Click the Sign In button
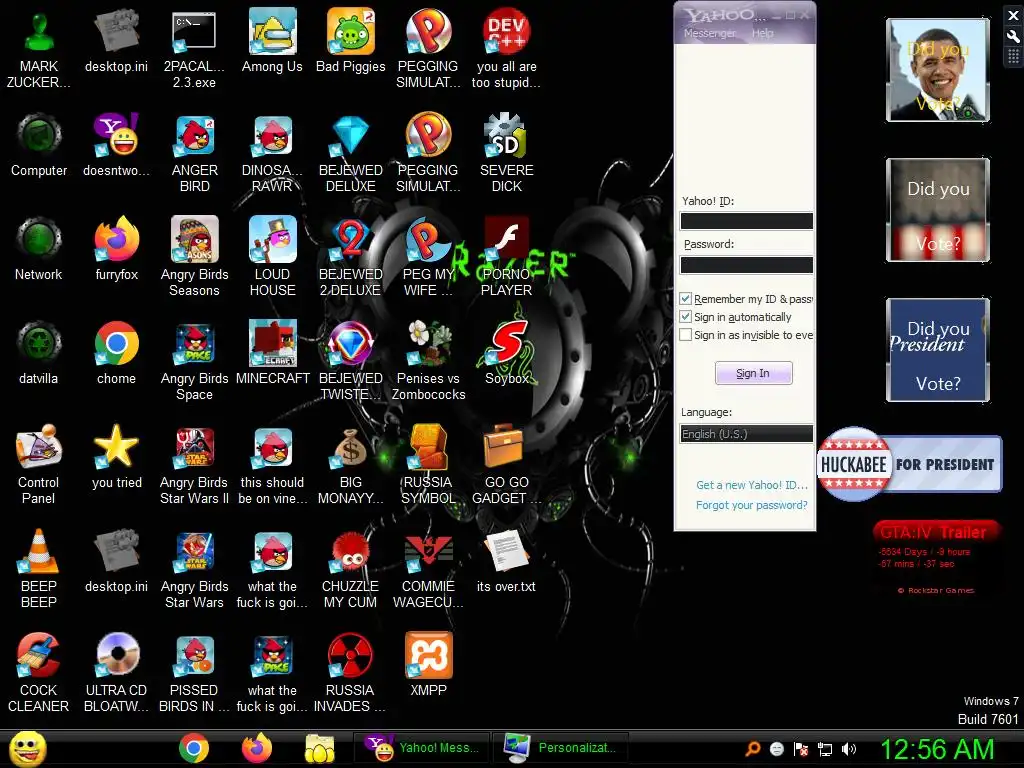The height and width of the screenshot is (768, 1024). point(754,373)
